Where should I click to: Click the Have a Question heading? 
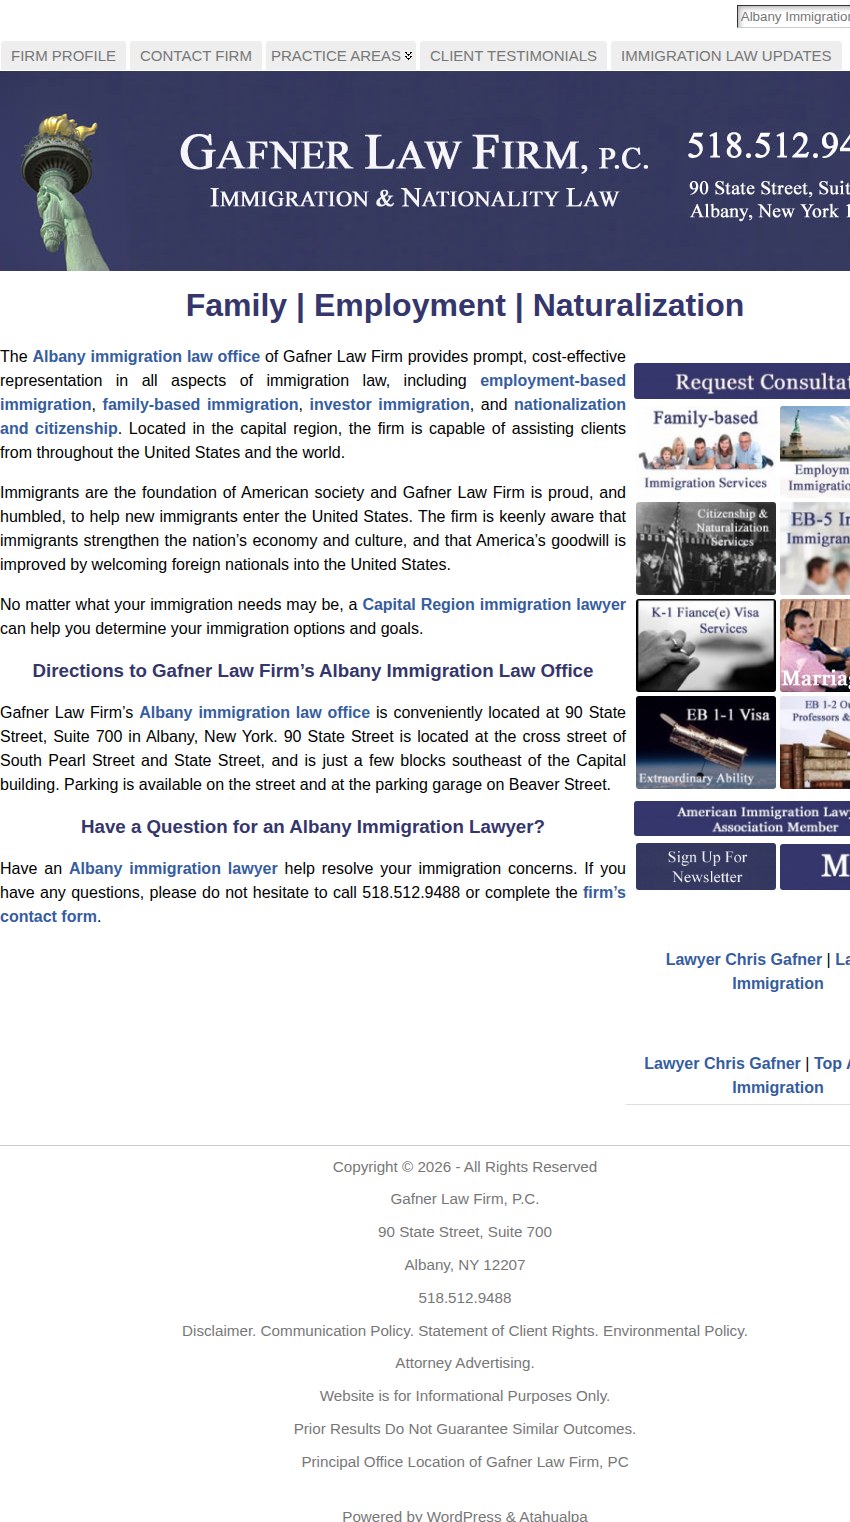tap(313, 827)
